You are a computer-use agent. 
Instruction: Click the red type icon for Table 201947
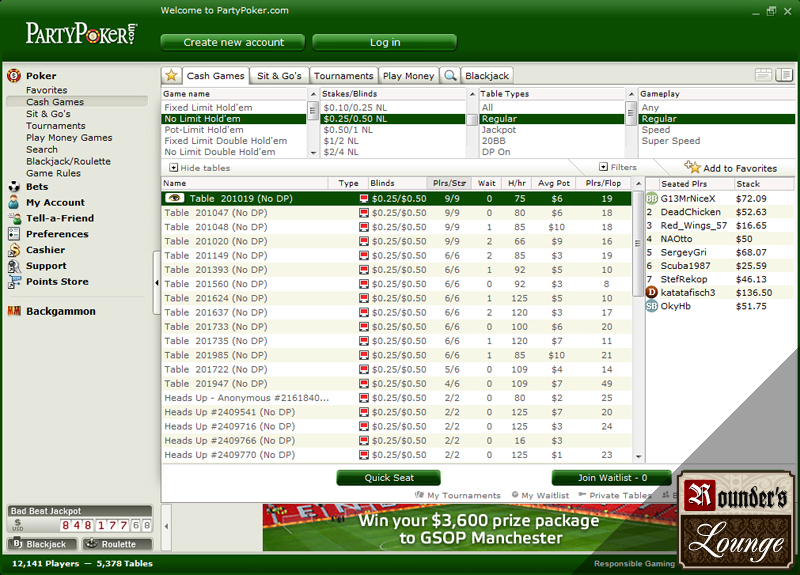point(364,384)
